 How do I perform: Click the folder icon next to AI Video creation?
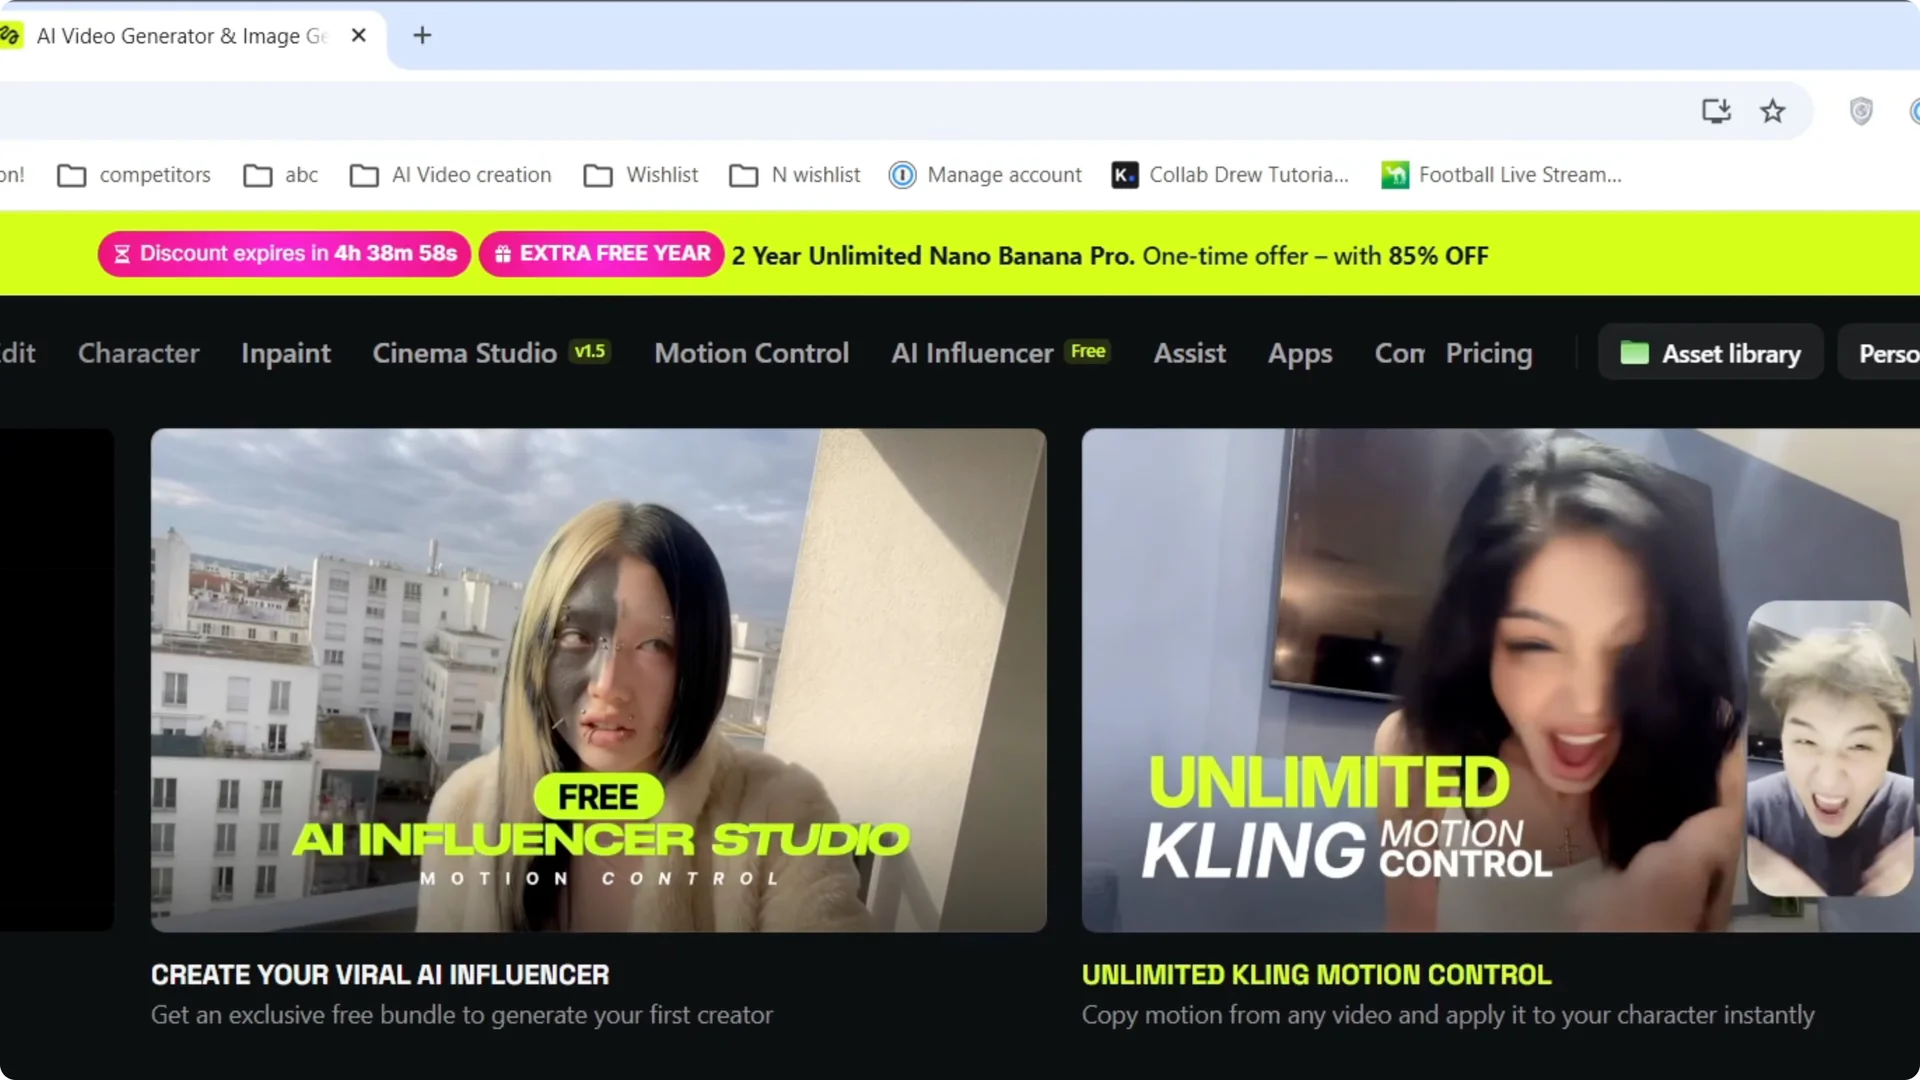[x=365, y=175]
